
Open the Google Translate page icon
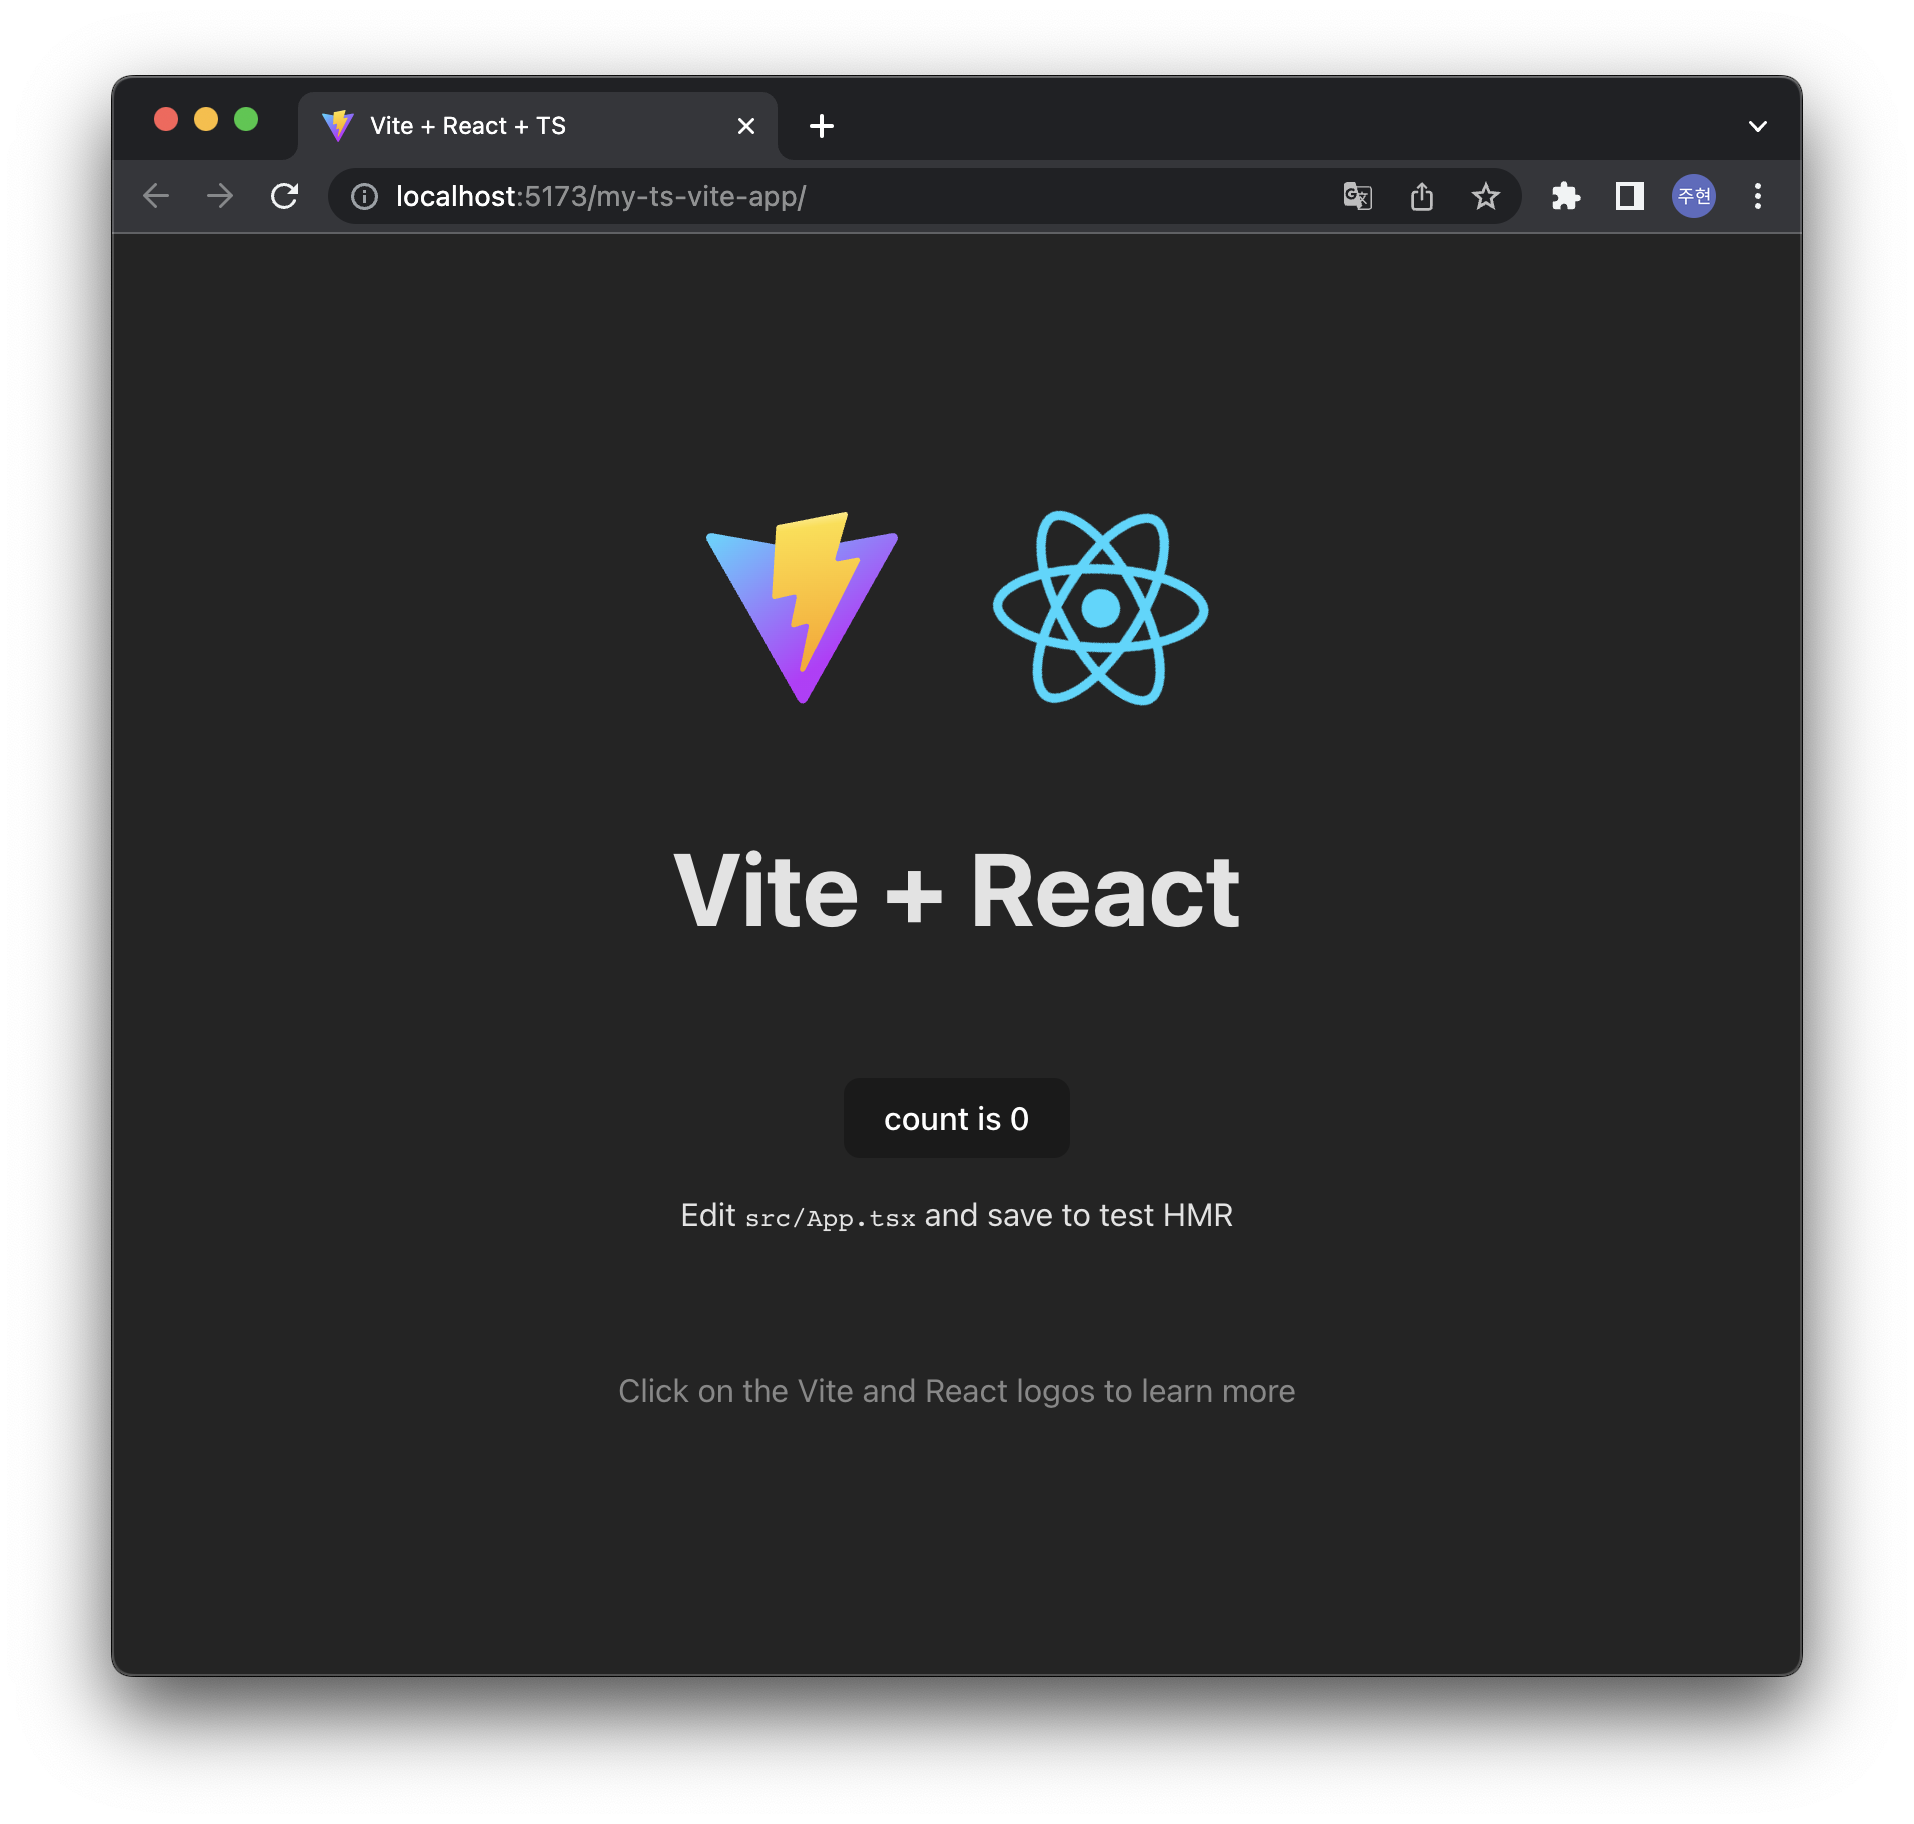tap(1357, 196)
